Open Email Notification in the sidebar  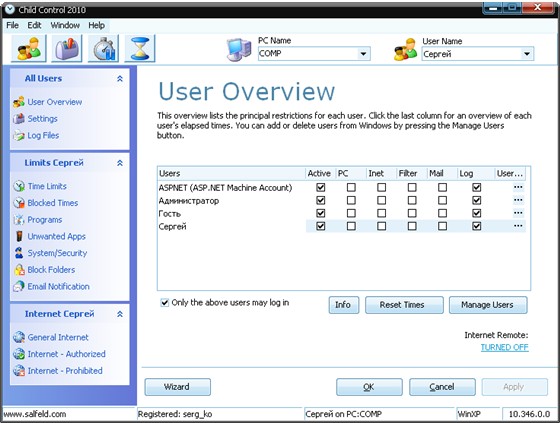click(x=58, y=287)
